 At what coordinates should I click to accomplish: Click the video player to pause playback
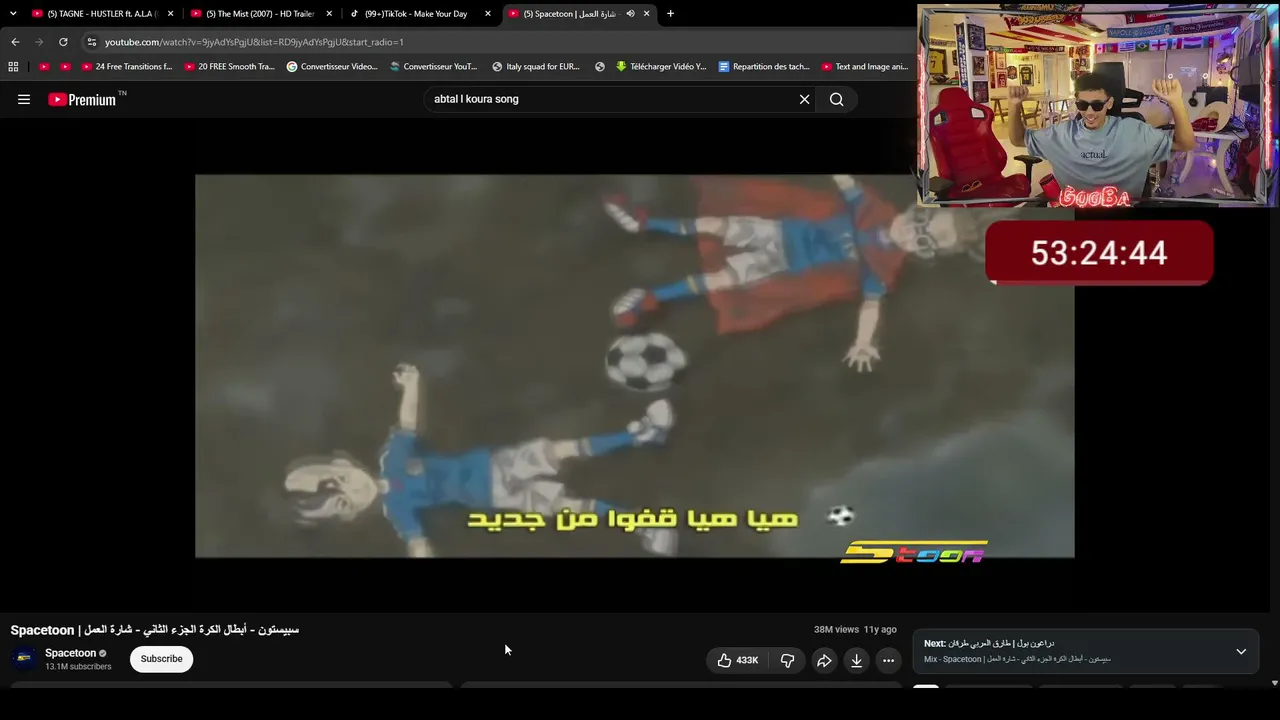(634, 366)
